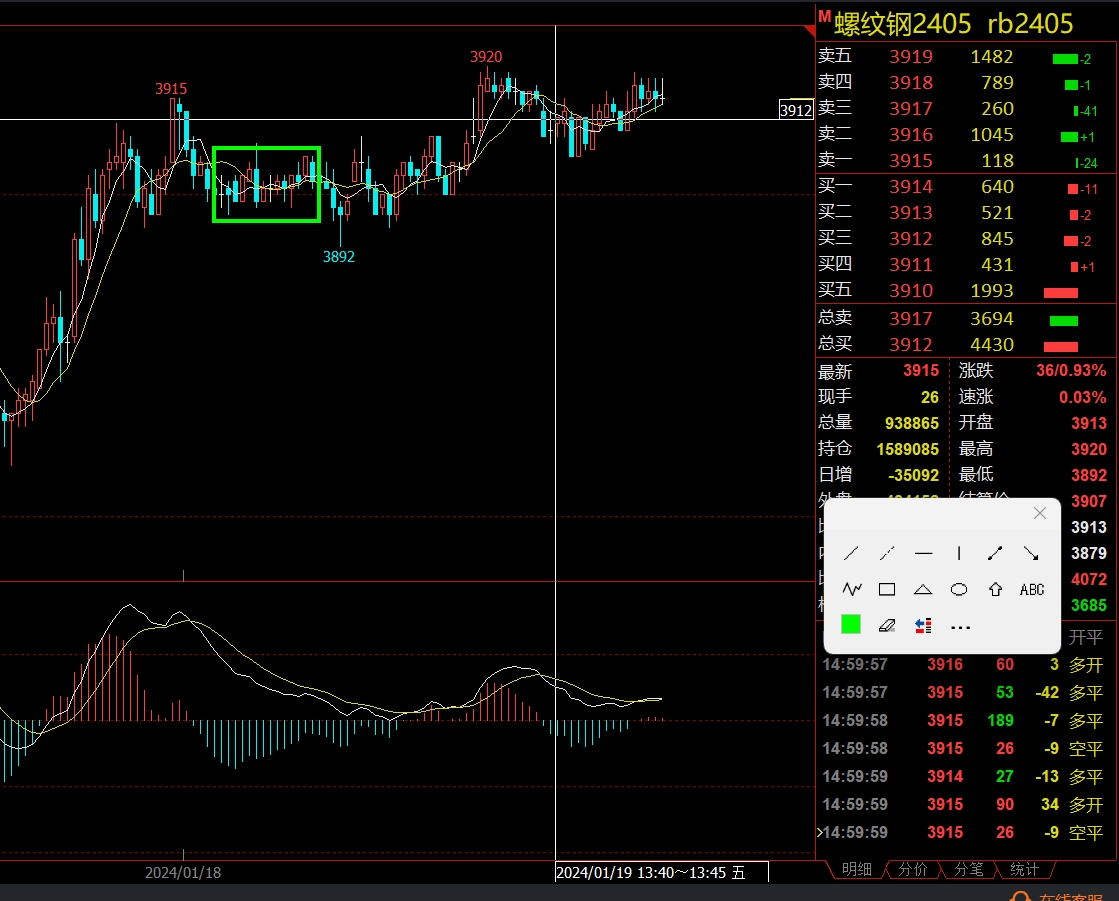Click the 3892 low label on the chart
This screenshot has width=1119, height=901.
(338, 257)
